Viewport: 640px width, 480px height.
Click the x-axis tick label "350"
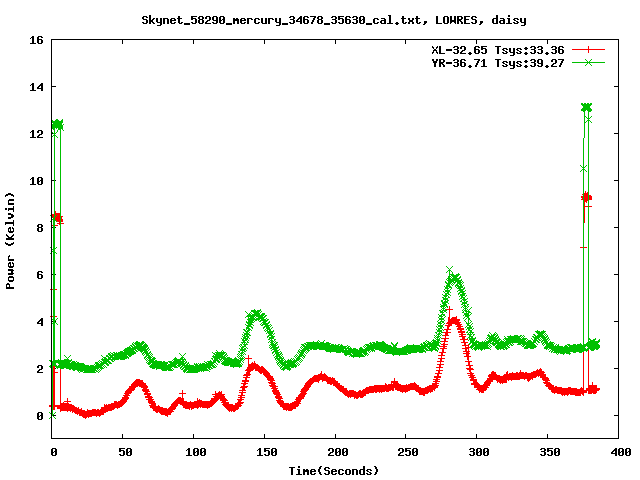550,452
